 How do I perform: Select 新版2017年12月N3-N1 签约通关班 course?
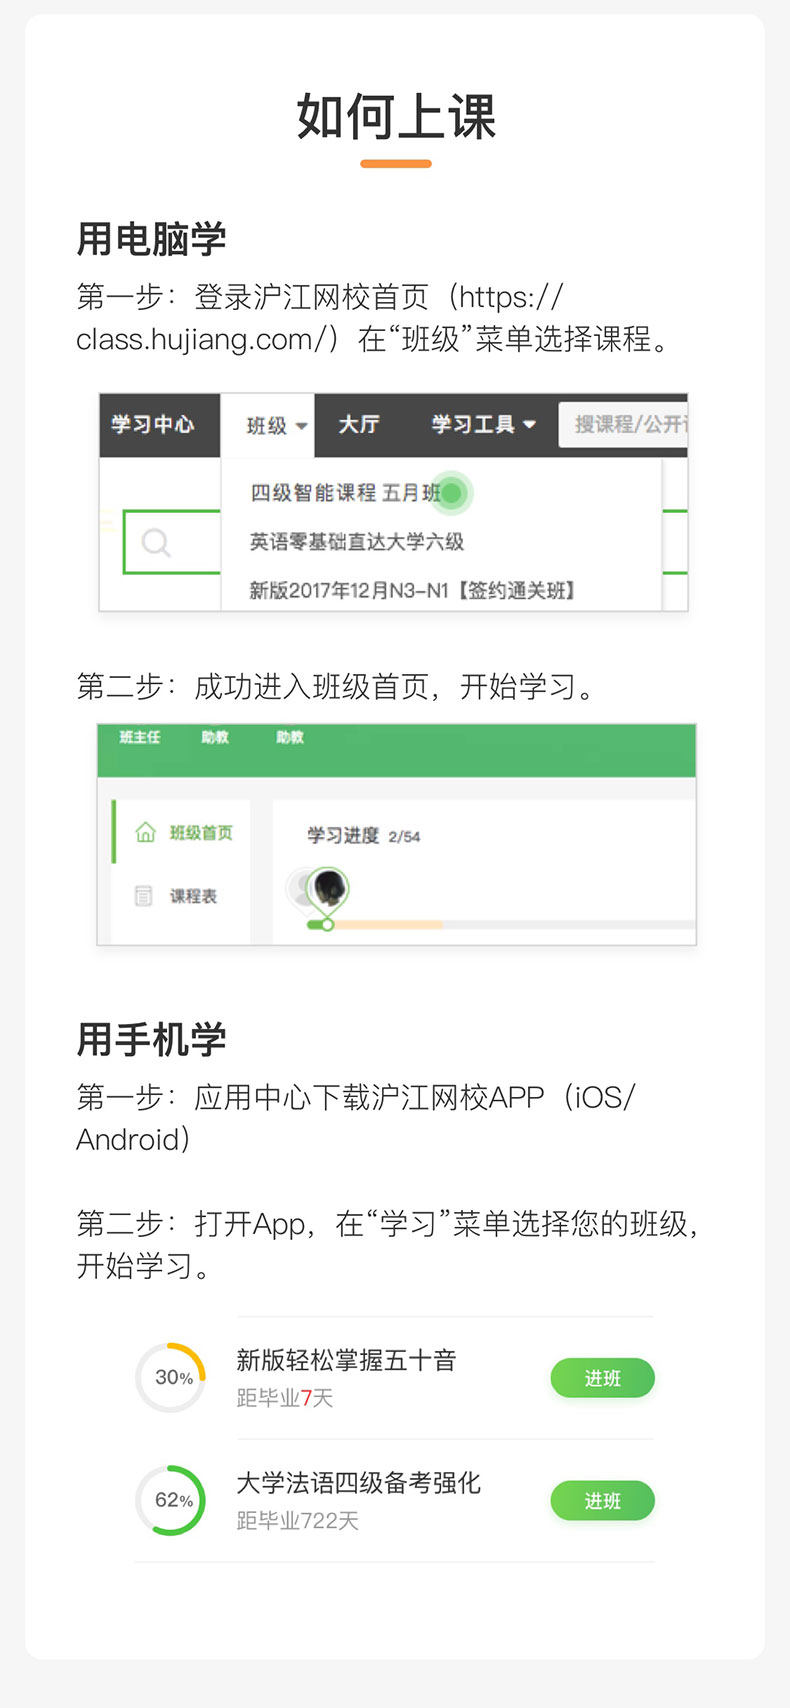tap(413, 590)
